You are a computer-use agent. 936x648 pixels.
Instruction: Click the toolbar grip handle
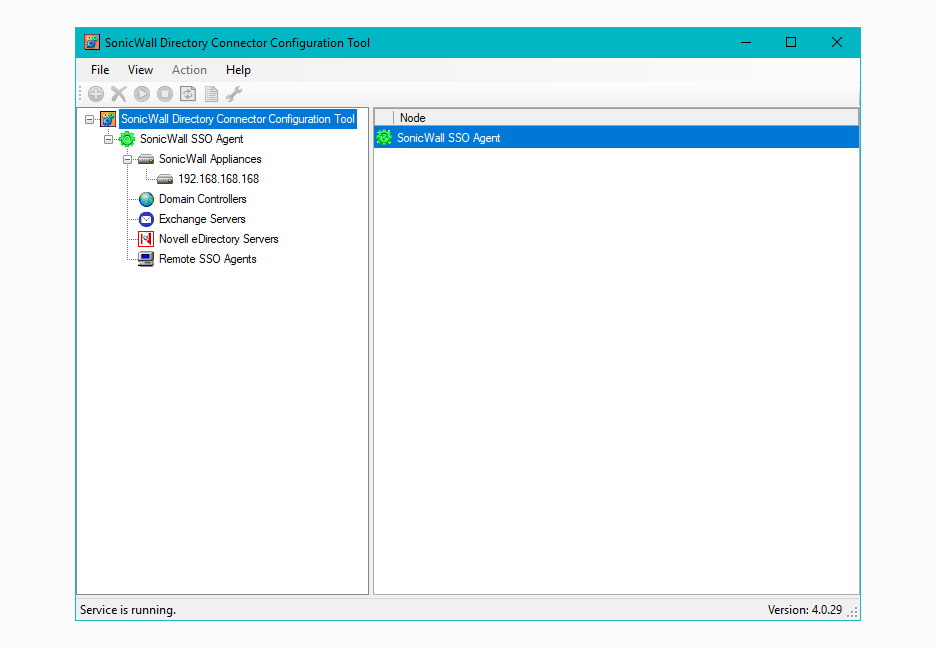click(80, 94)
